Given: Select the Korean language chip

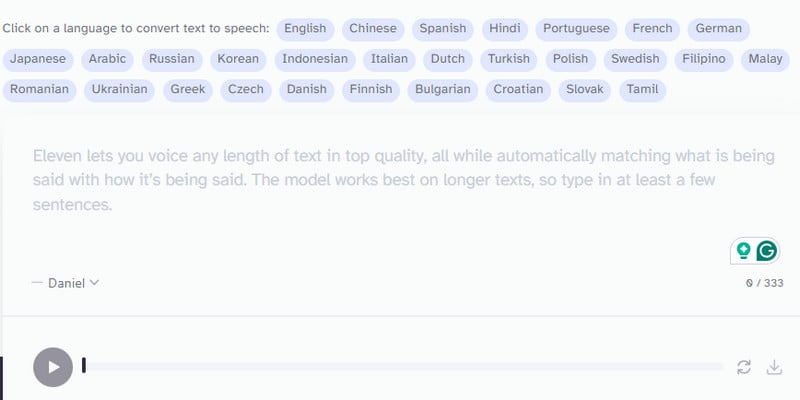Looking at the screenshot, I should click(238, 60).
